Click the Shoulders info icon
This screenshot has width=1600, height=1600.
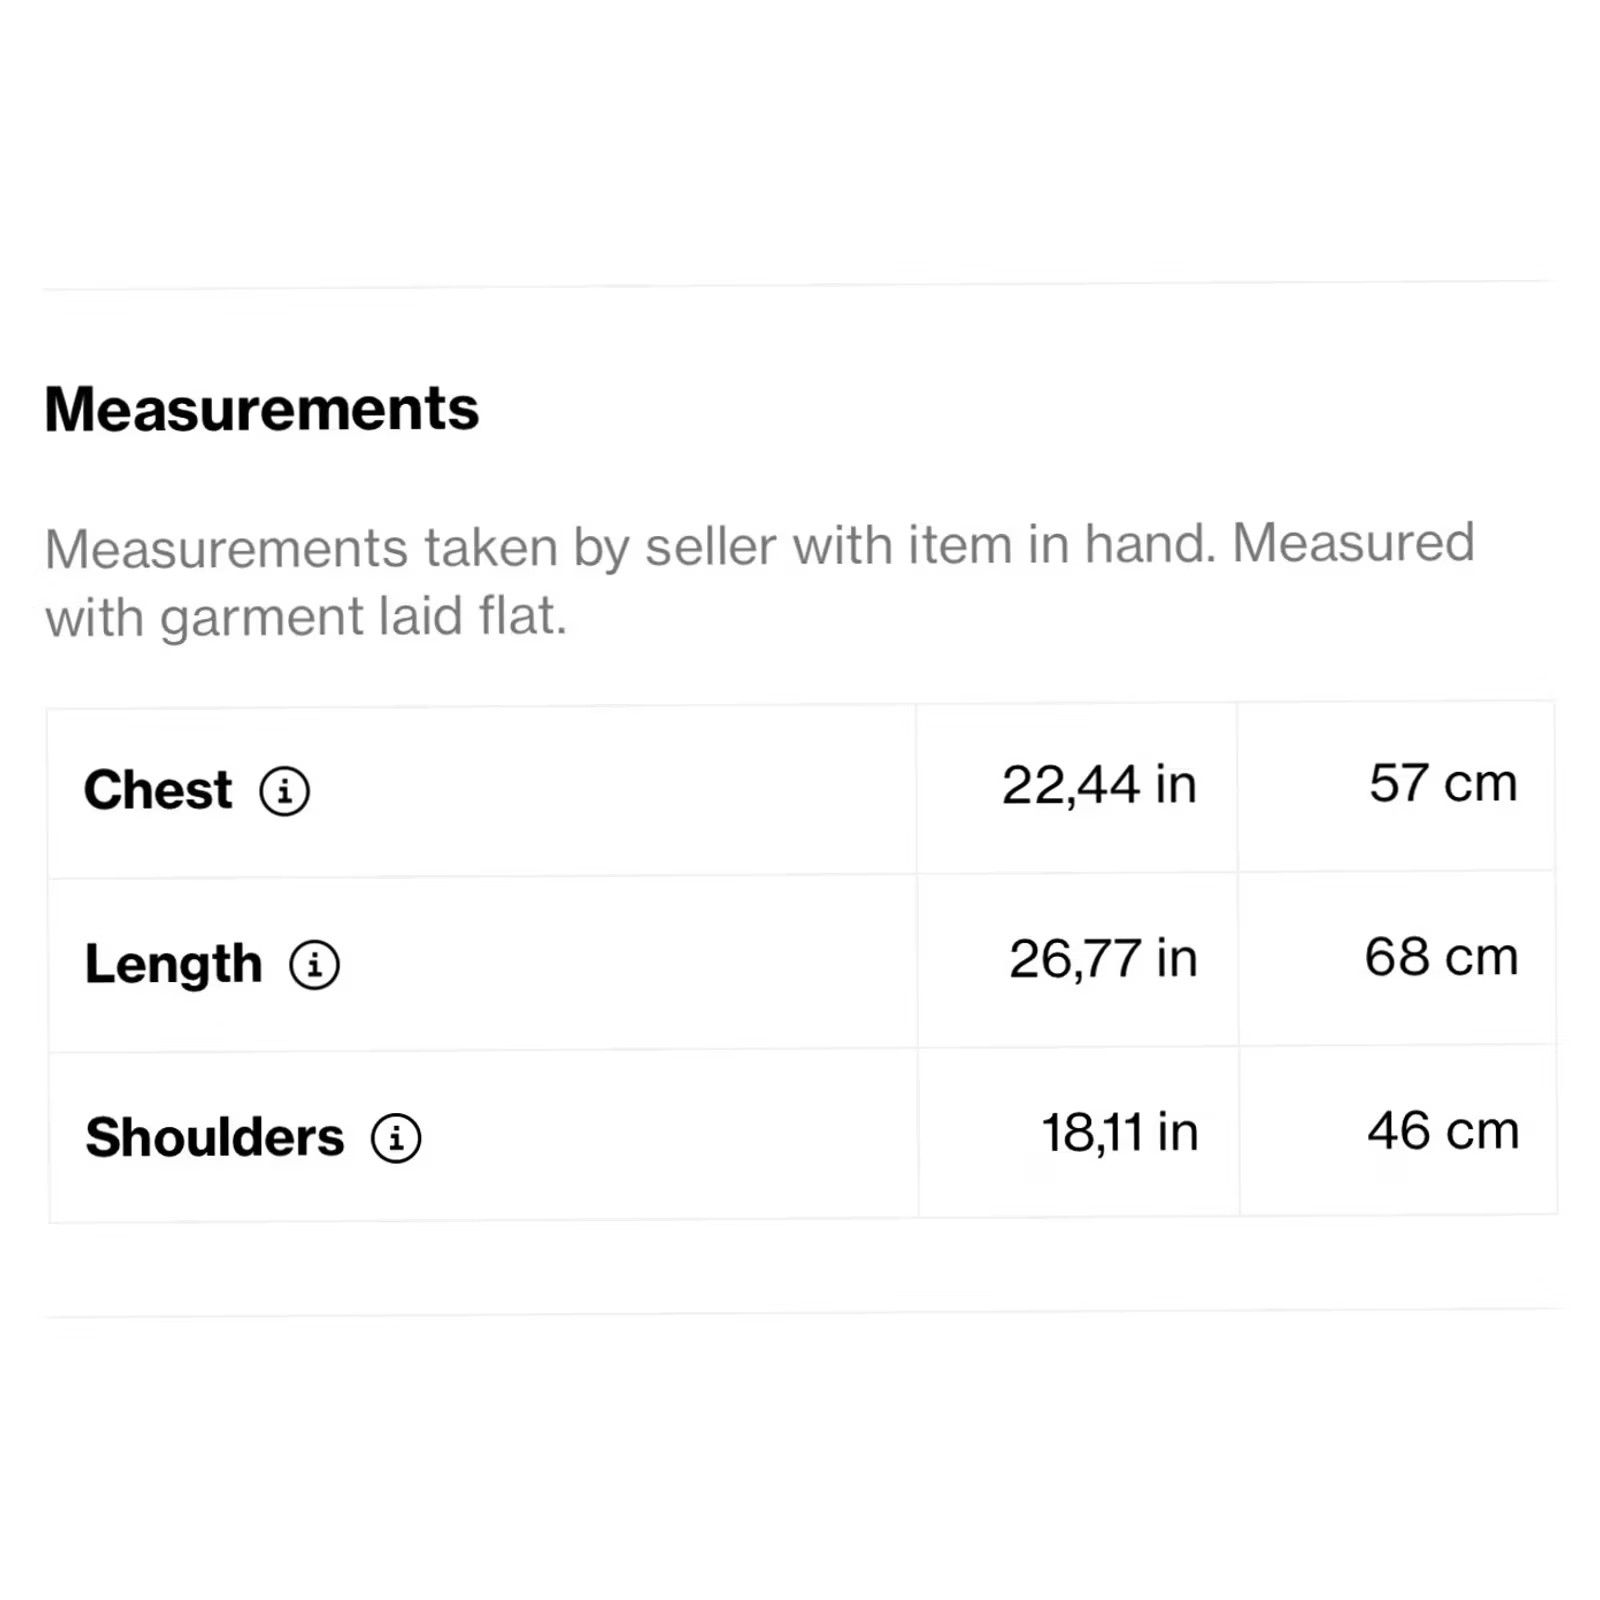tap(396, 1138)
